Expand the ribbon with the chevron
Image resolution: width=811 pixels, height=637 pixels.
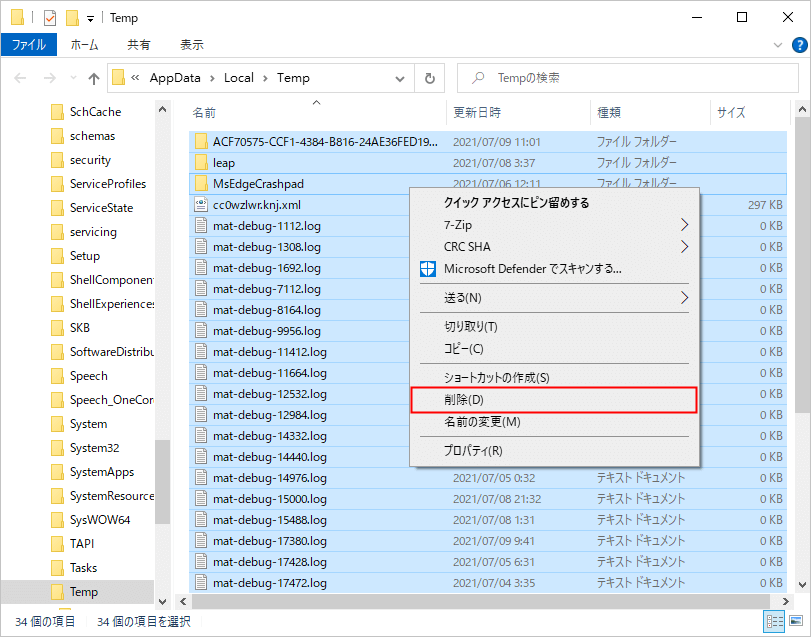click(x=778, y=45)
